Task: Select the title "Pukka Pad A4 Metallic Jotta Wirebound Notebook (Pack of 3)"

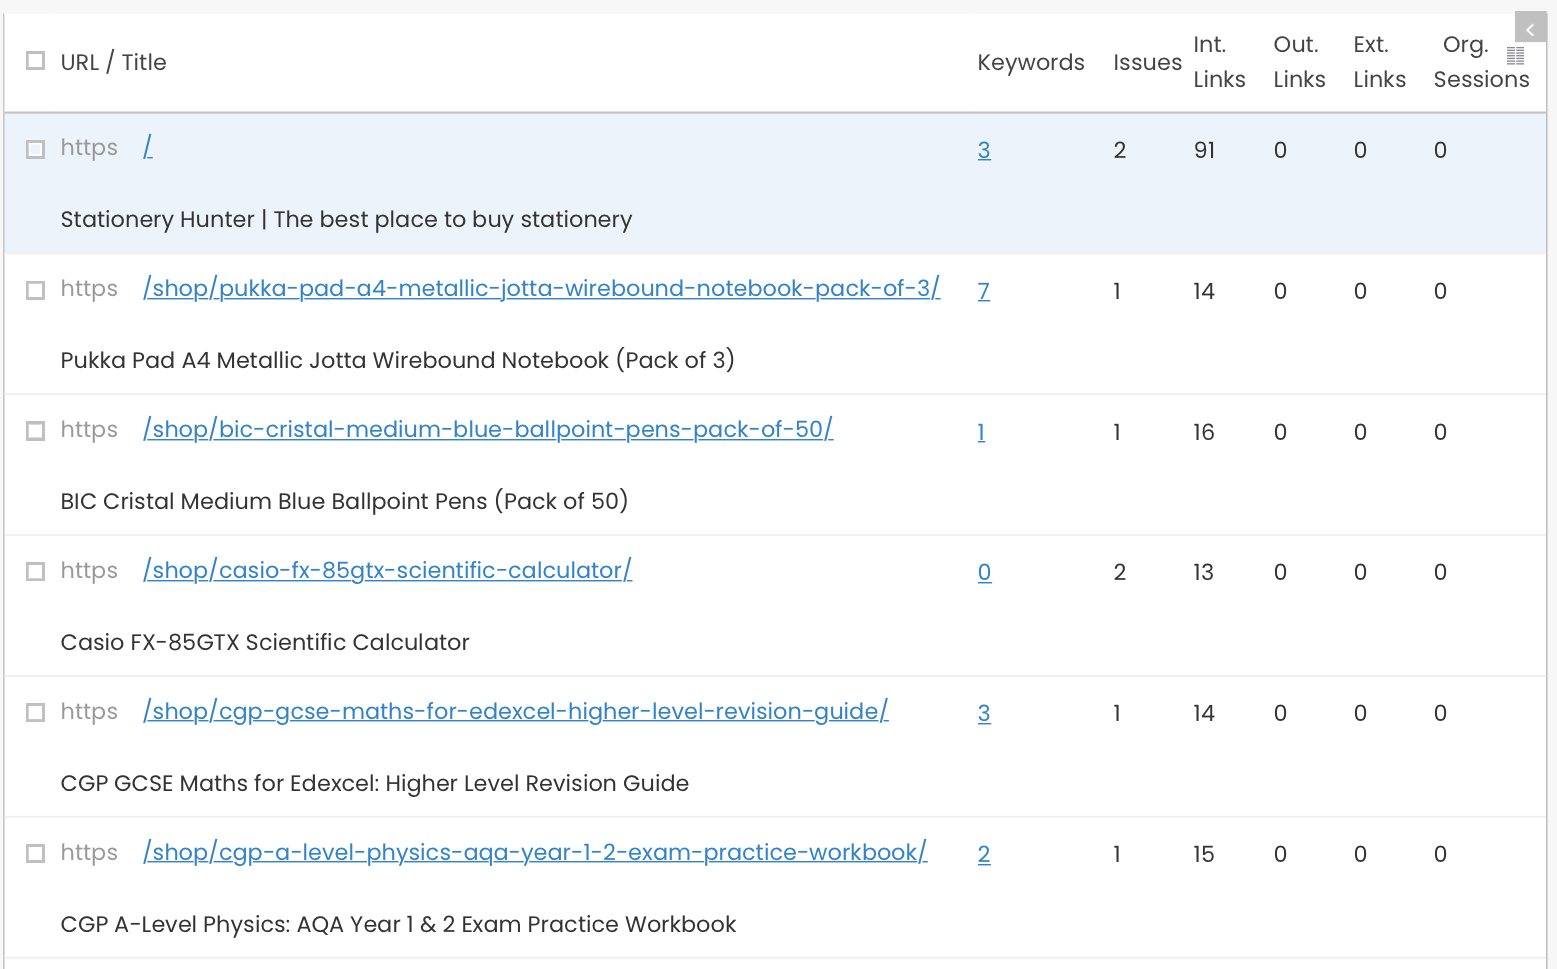Action: click(x=397, y=360)
